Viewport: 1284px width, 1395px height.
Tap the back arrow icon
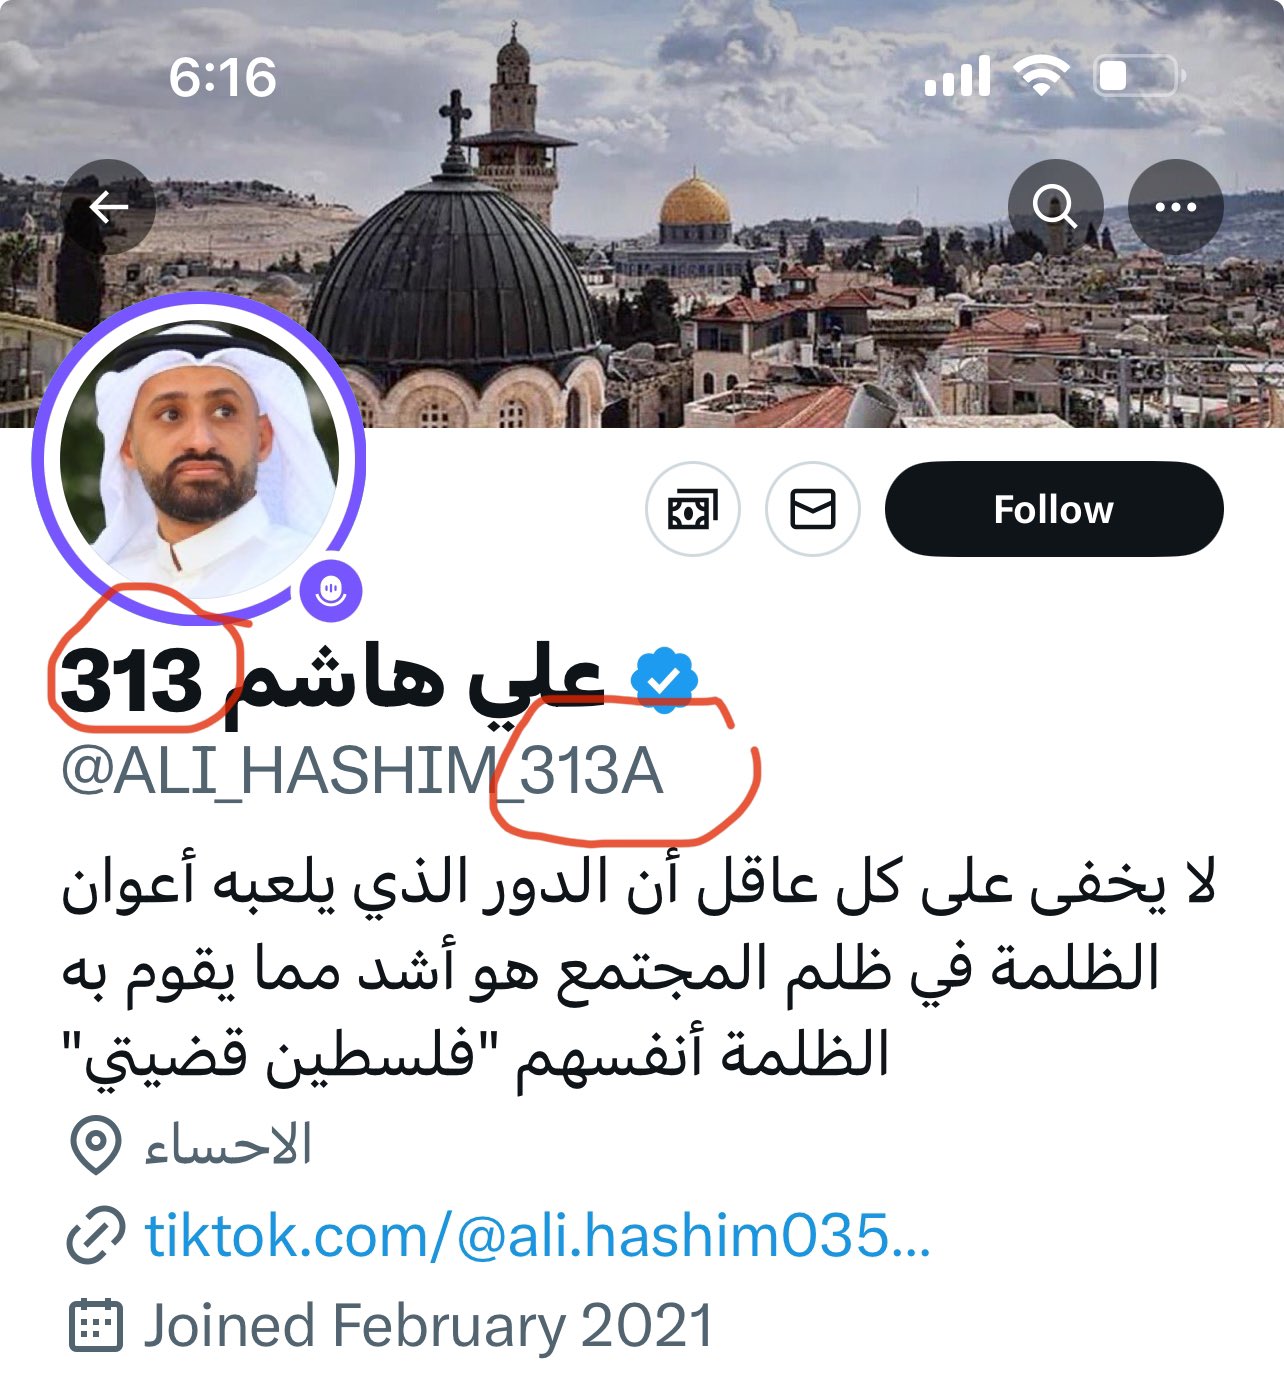pyautogui.click(x=108, y=207)
